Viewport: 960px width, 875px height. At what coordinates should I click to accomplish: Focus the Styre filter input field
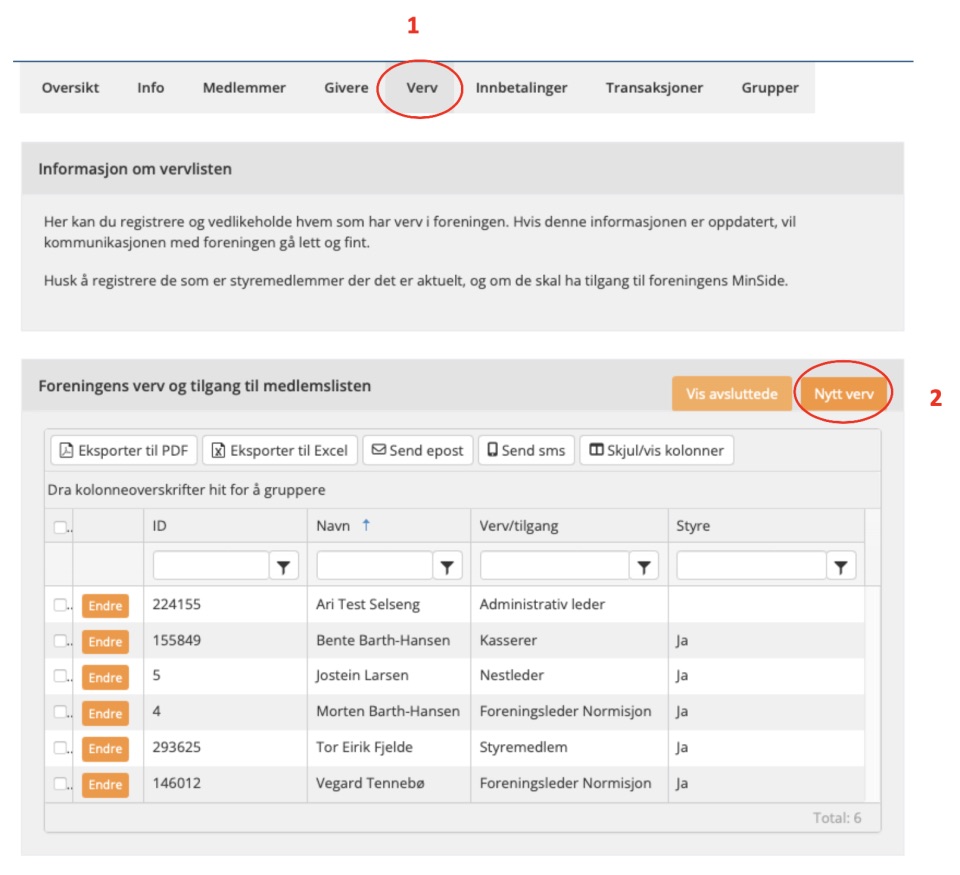point(751,565)
